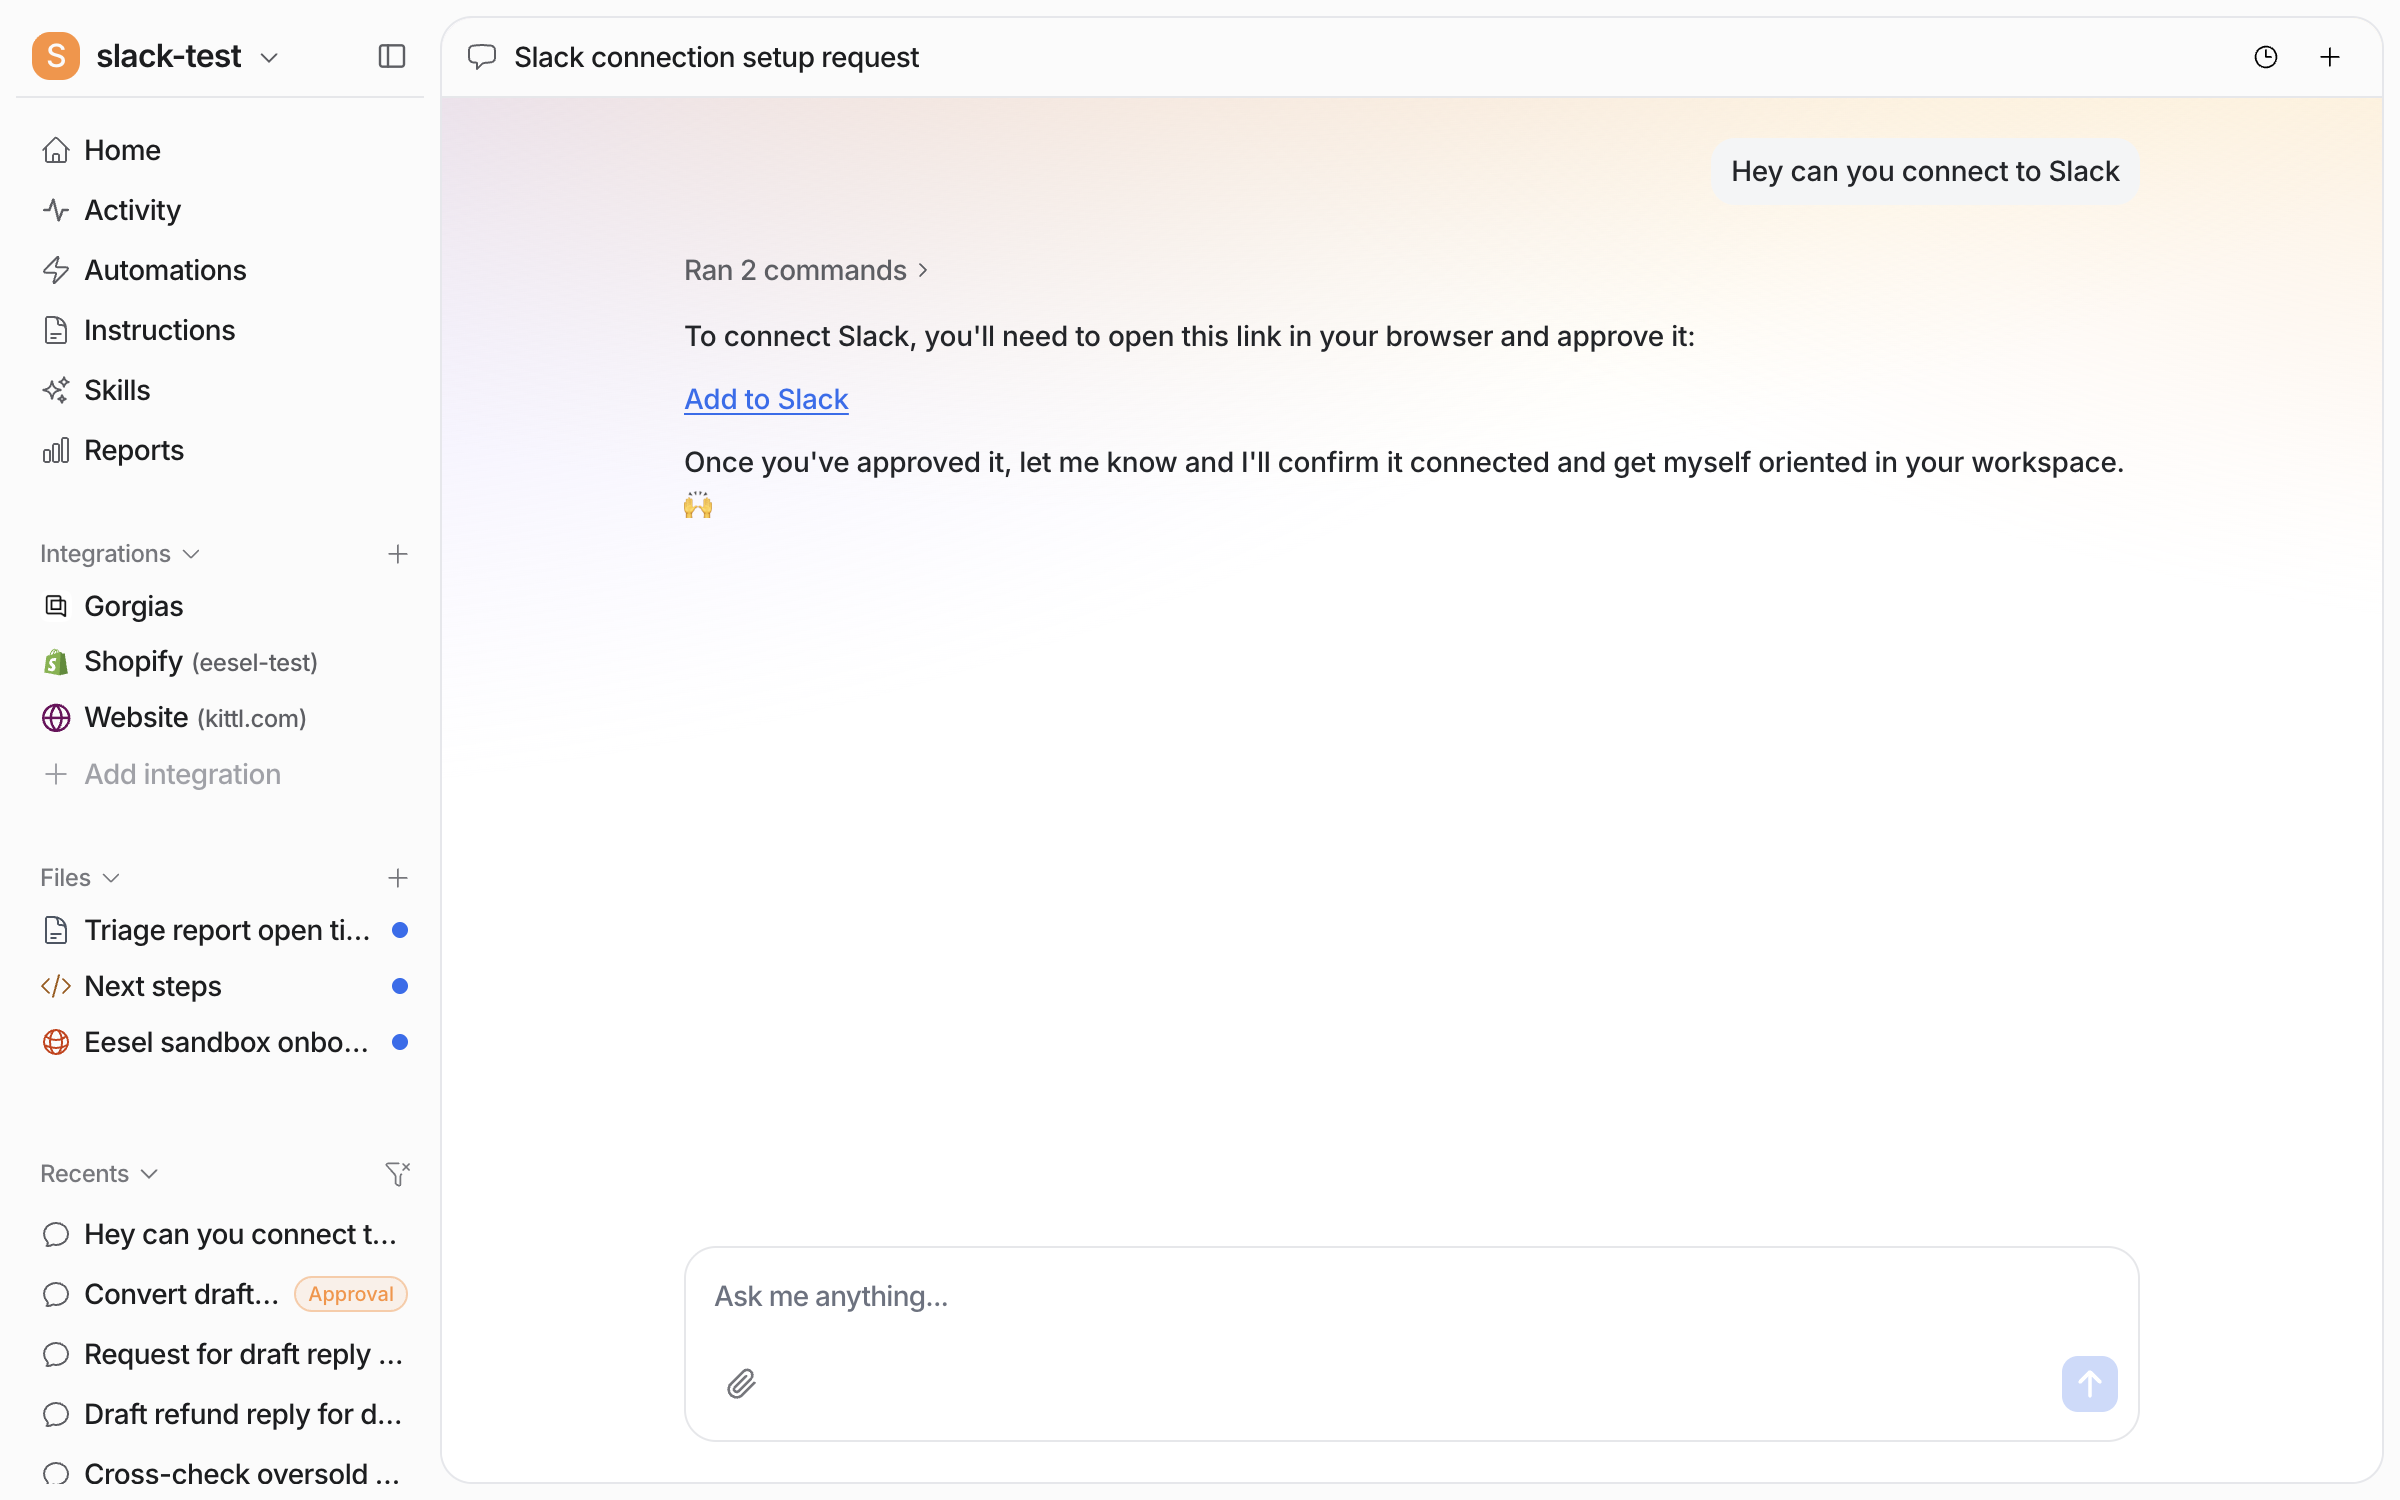The width and height of the screenshot is (2400, 1500).
Task: Expand the slack-test workspace dropdown
Action: coord(268,58)
